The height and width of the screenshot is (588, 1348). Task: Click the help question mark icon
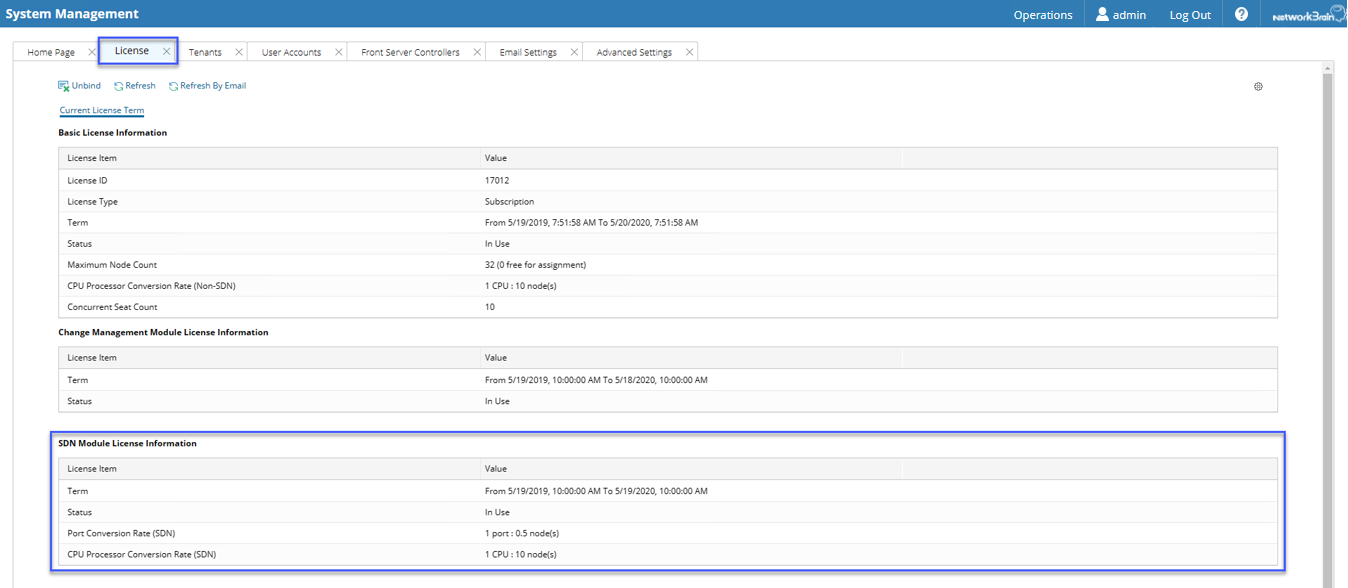(x=1241, y=14)
